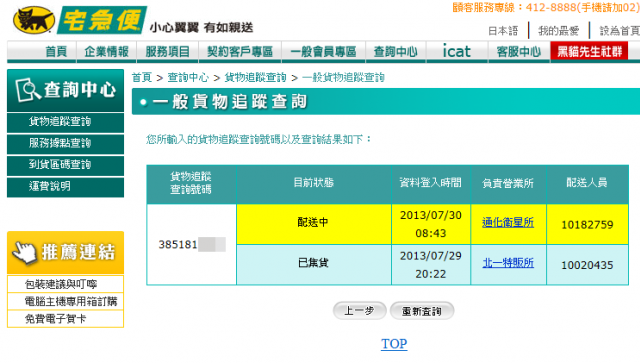Click 查詢中心 in the breadcrumb
Viewport: 640px width, 363px height.
pyautogui.click(x=188, y=78)
